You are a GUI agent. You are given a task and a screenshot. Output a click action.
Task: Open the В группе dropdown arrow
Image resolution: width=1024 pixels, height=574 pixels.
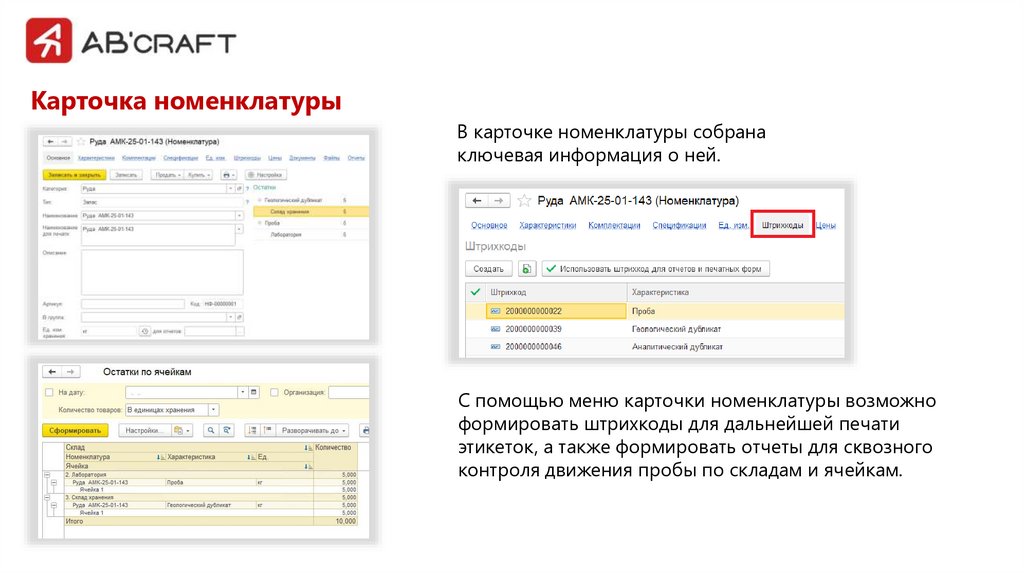click(x=230, y=317)
